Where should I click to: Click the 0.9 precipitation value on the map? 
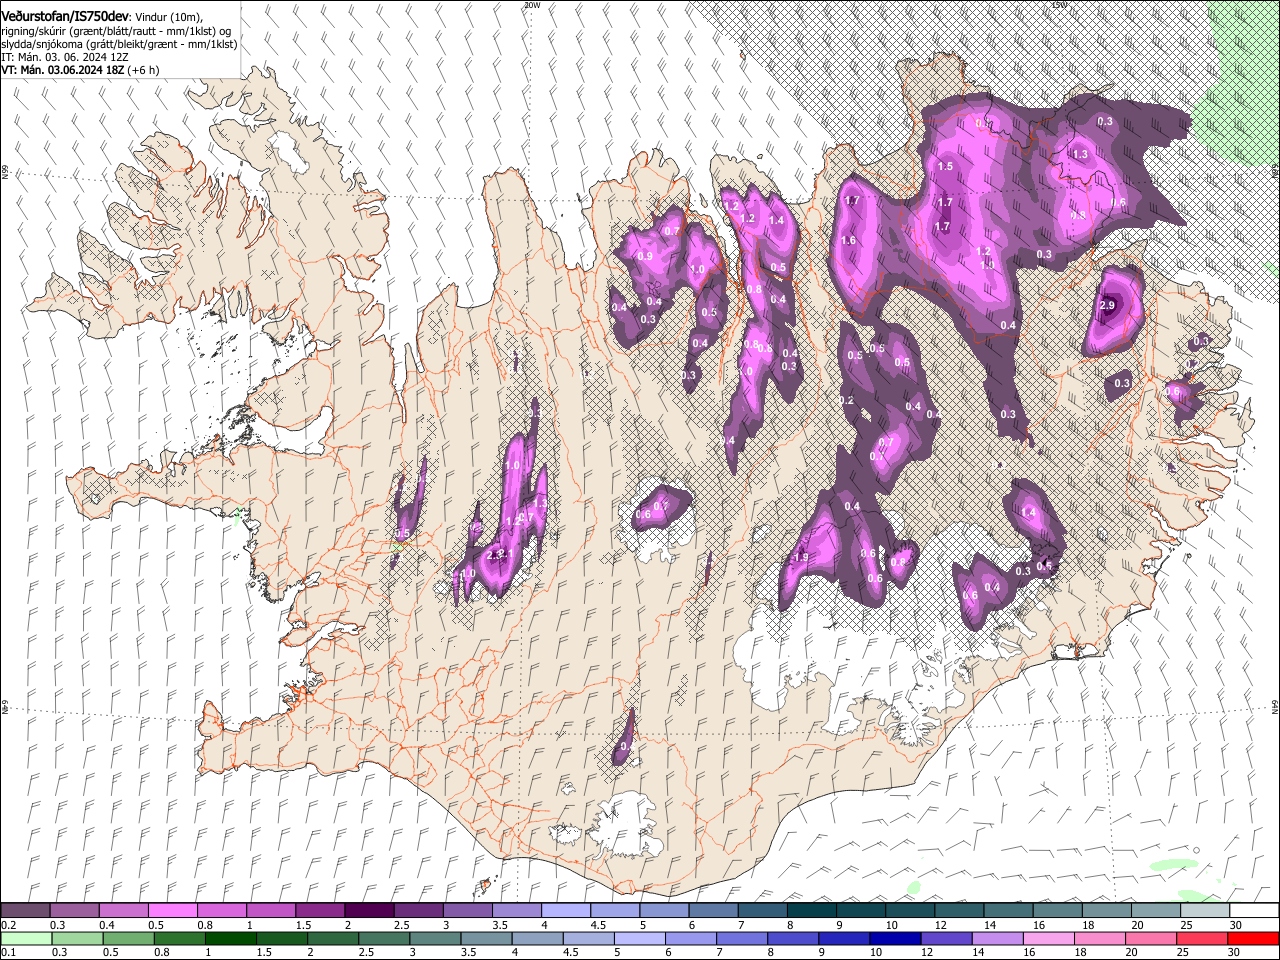pyautogui.click(x=645, y=257)
